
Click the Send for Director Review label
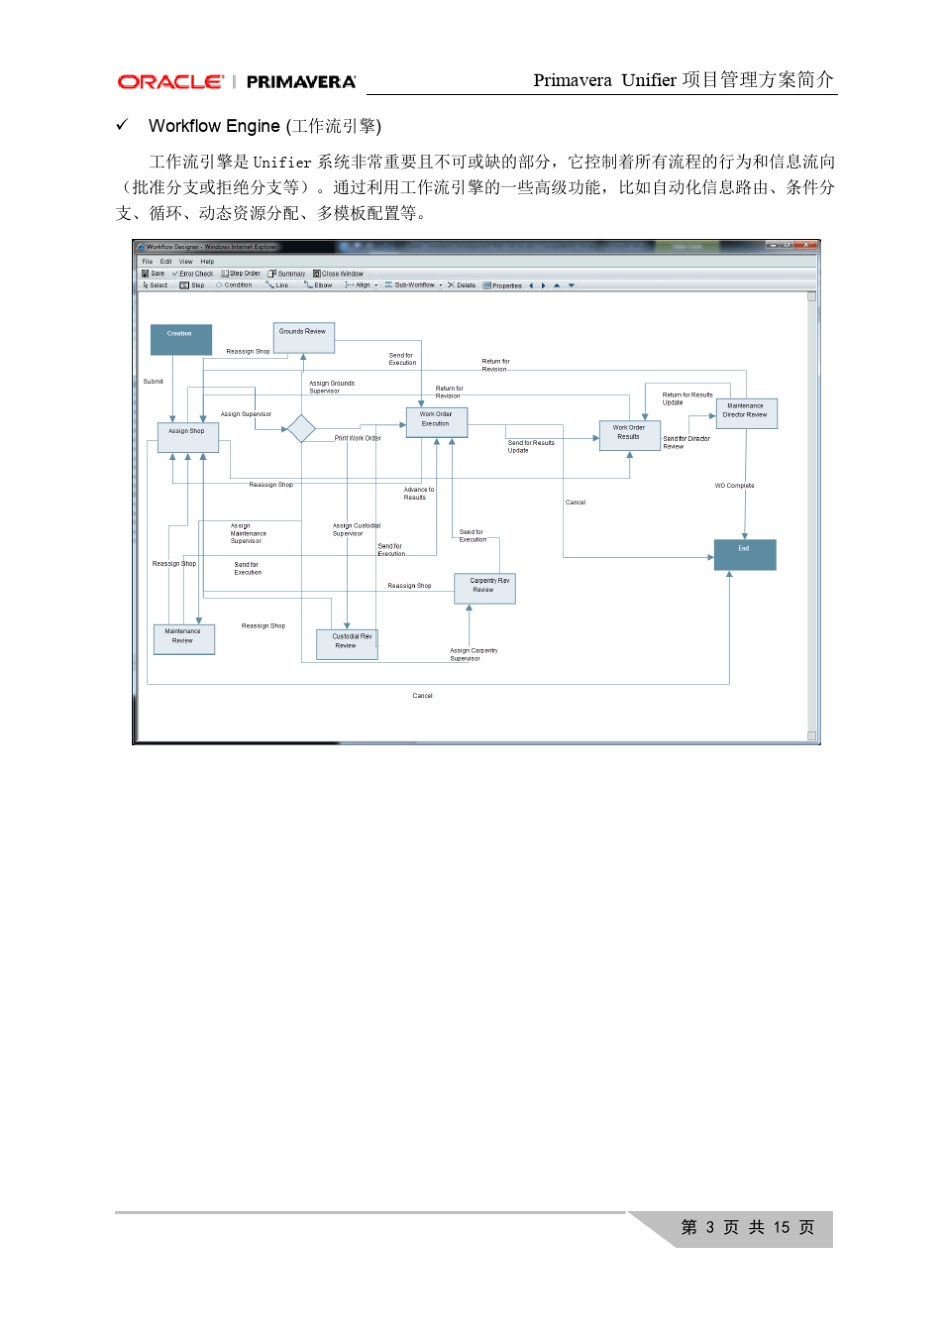tap(686, 442)
